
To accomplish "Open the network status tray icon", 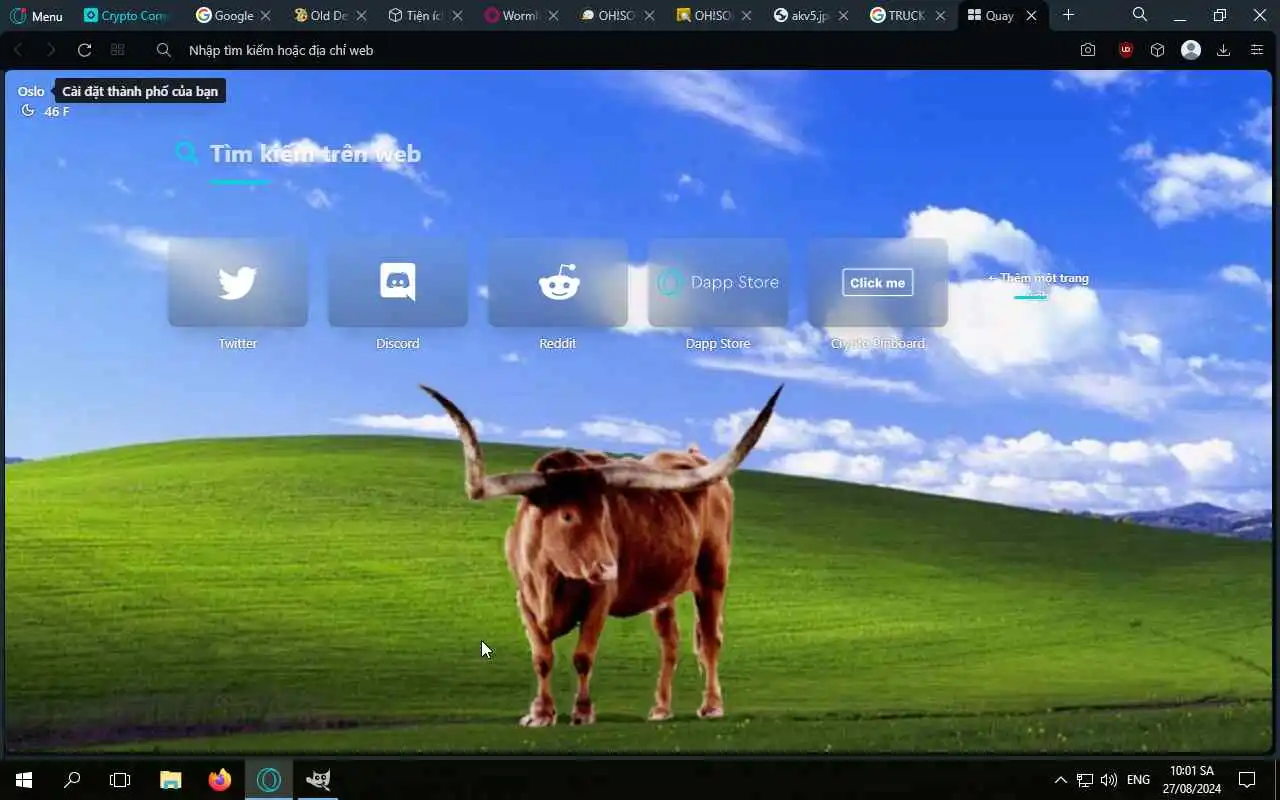I will [1085, 780].
